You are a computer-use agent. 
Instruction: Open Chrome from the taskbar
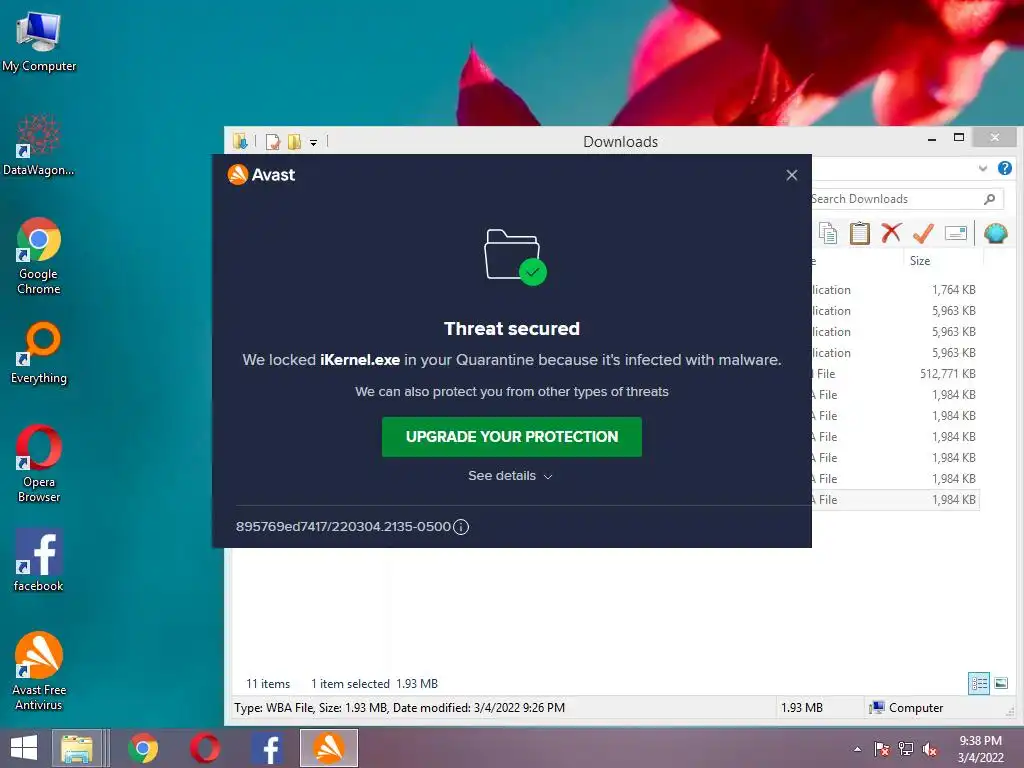143,748
